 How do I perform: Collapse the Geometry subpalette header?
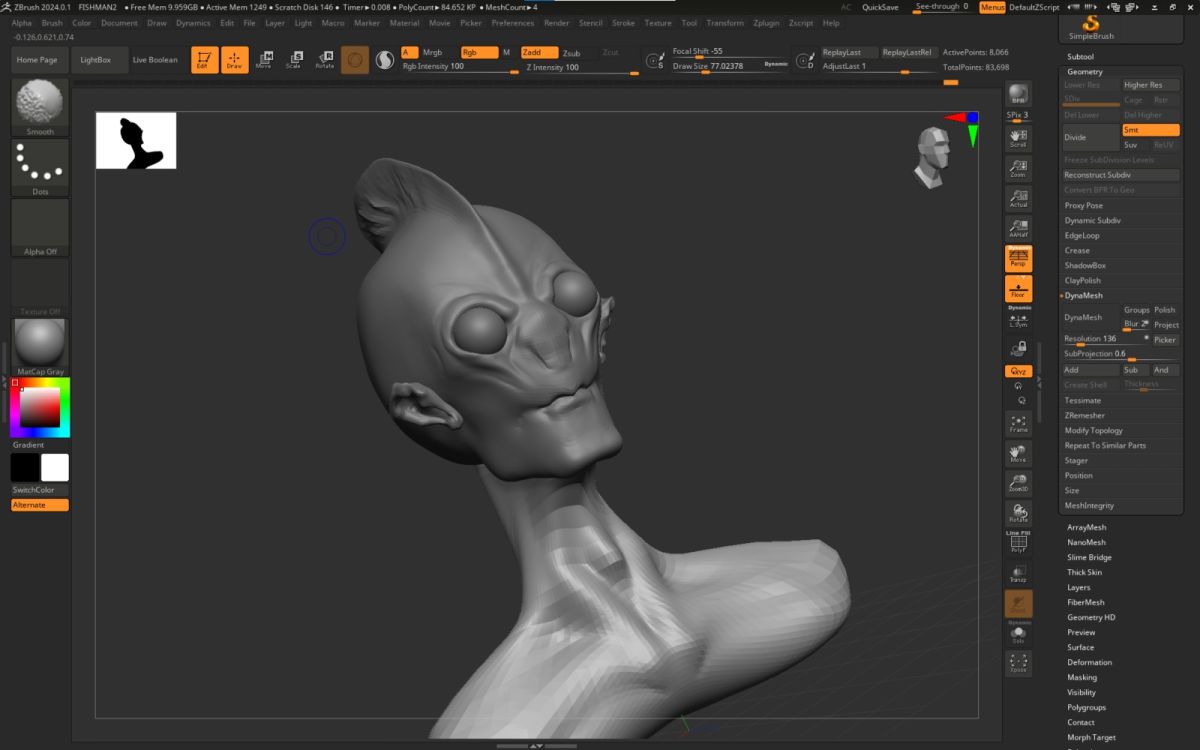[1085, 72]
